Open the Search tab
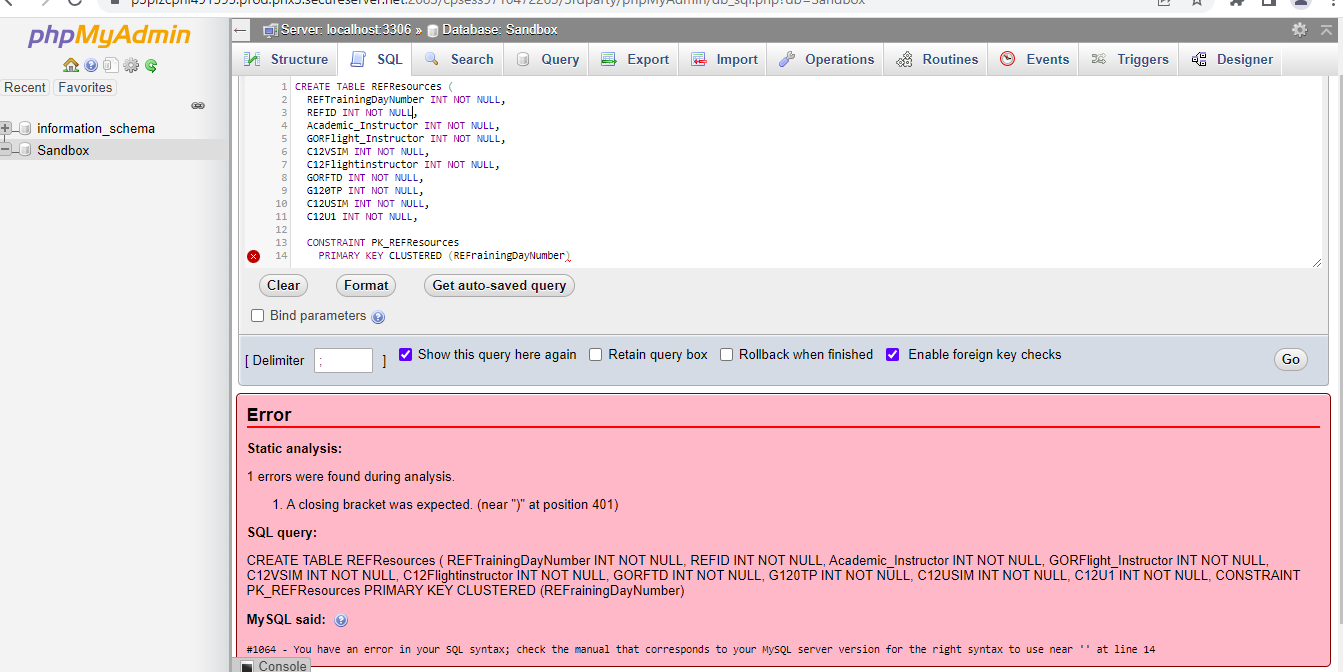Viewport: 1343px width, 672px height. [459, 59]
